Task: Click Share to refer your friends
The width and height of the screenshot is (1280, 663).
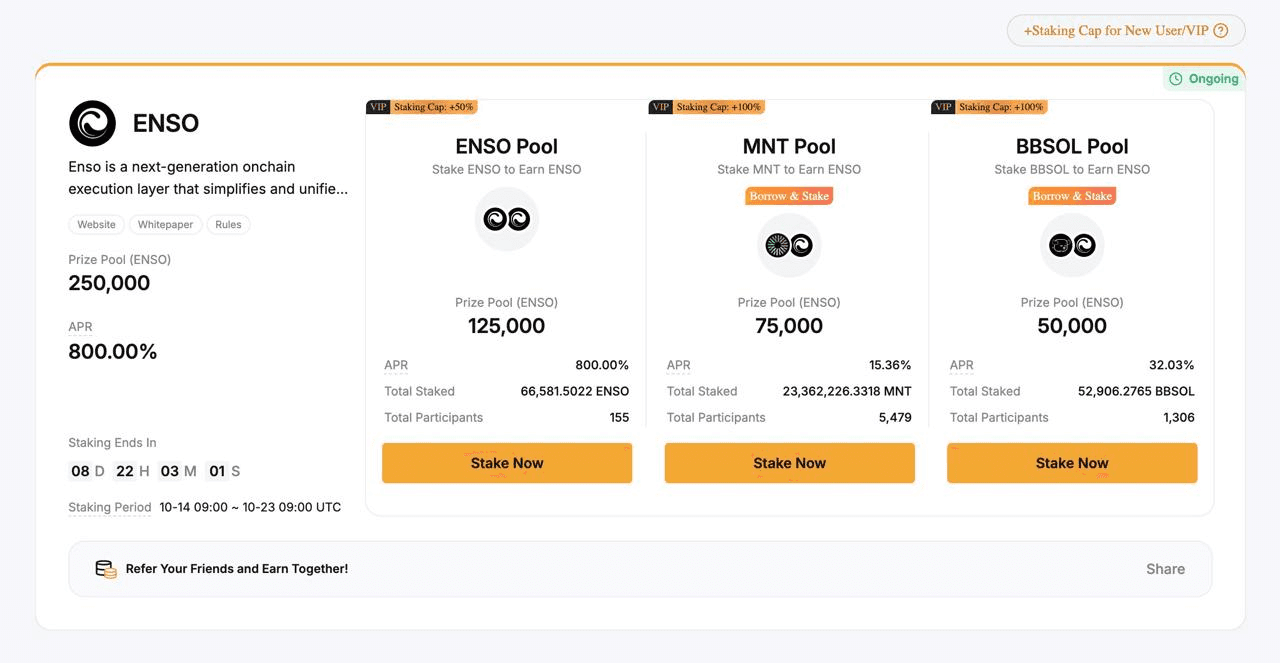Action: 1165,568
